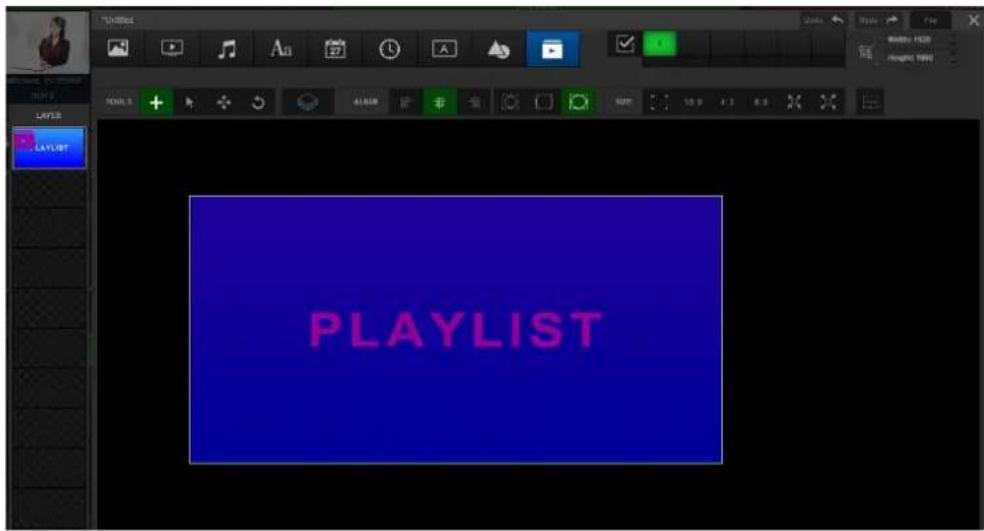
Task: Toggle the checkmark icon beside the page slots
Action: [x=625, y=45]
